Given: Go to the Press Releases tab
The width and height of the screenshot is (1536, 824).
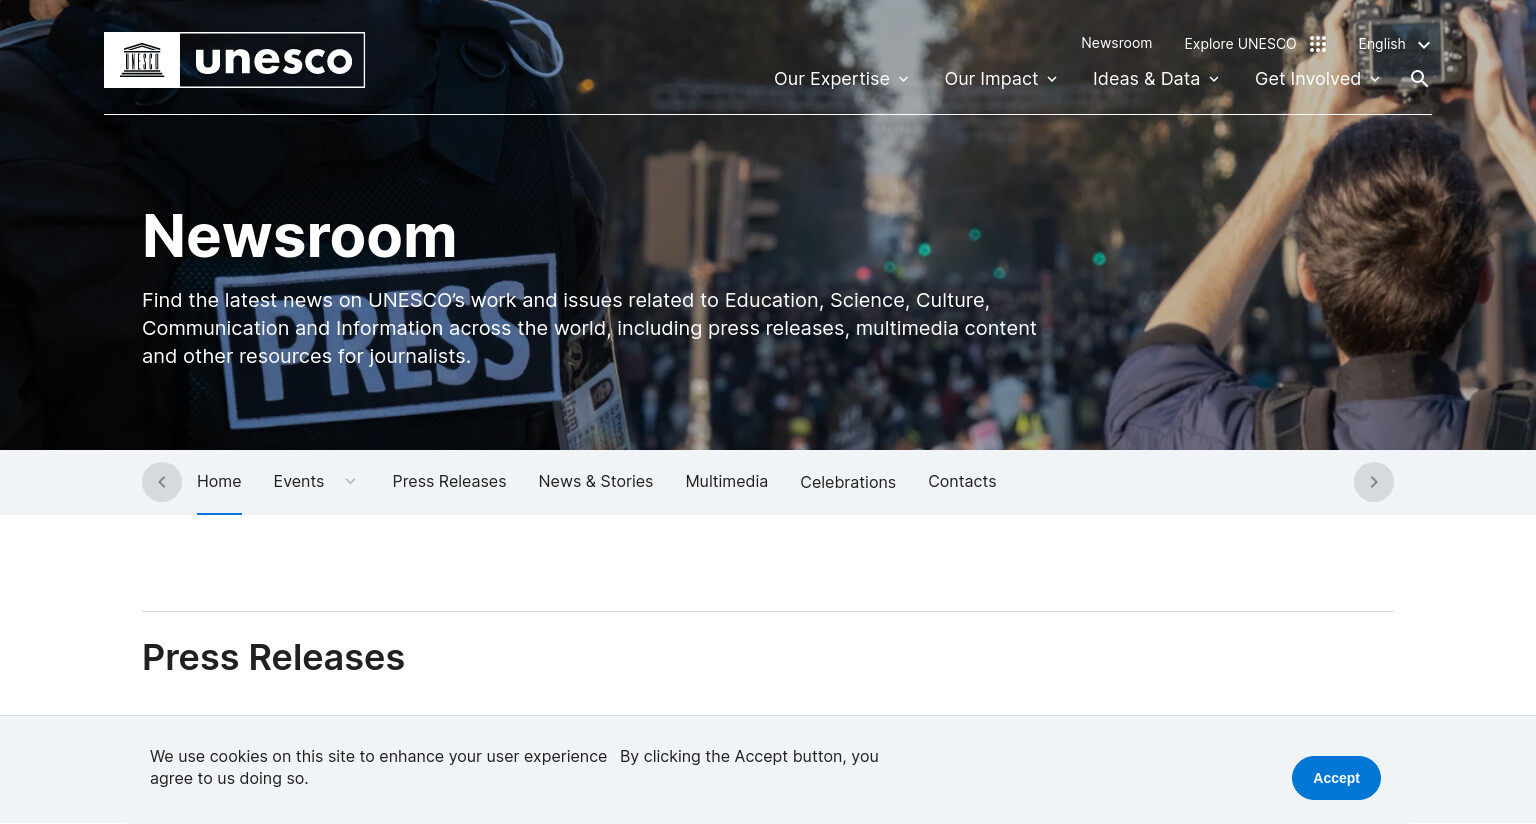Looking at the screenshot, I should click(449, 481).
